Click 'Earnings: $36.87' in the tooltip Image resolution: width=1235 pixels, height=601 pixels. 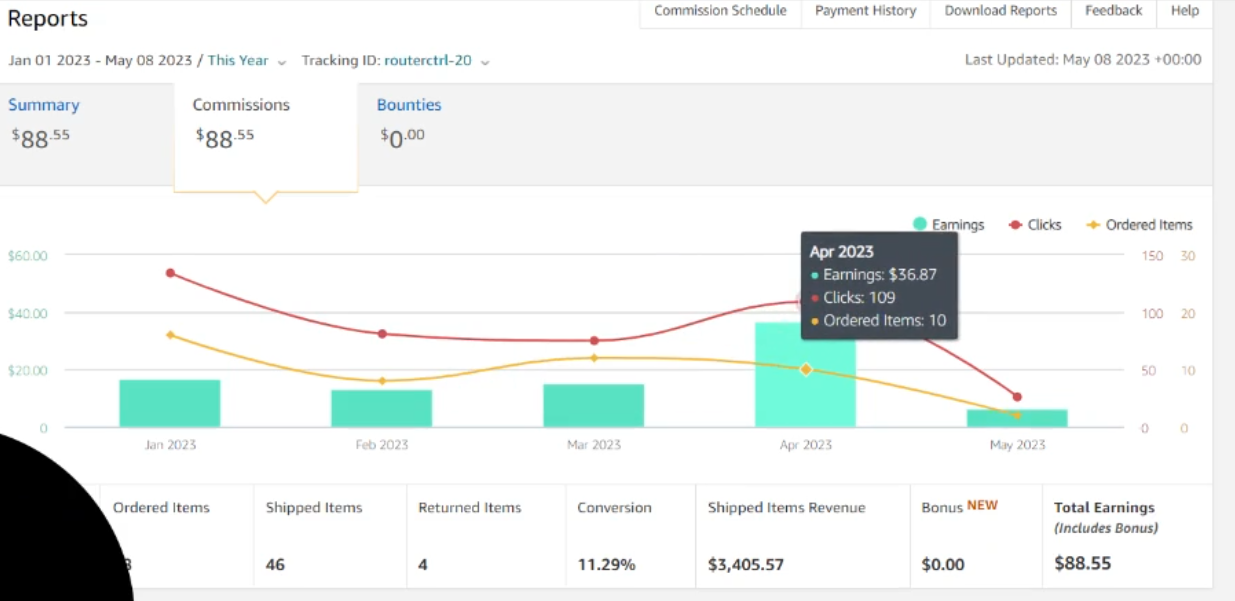[880, 274]
